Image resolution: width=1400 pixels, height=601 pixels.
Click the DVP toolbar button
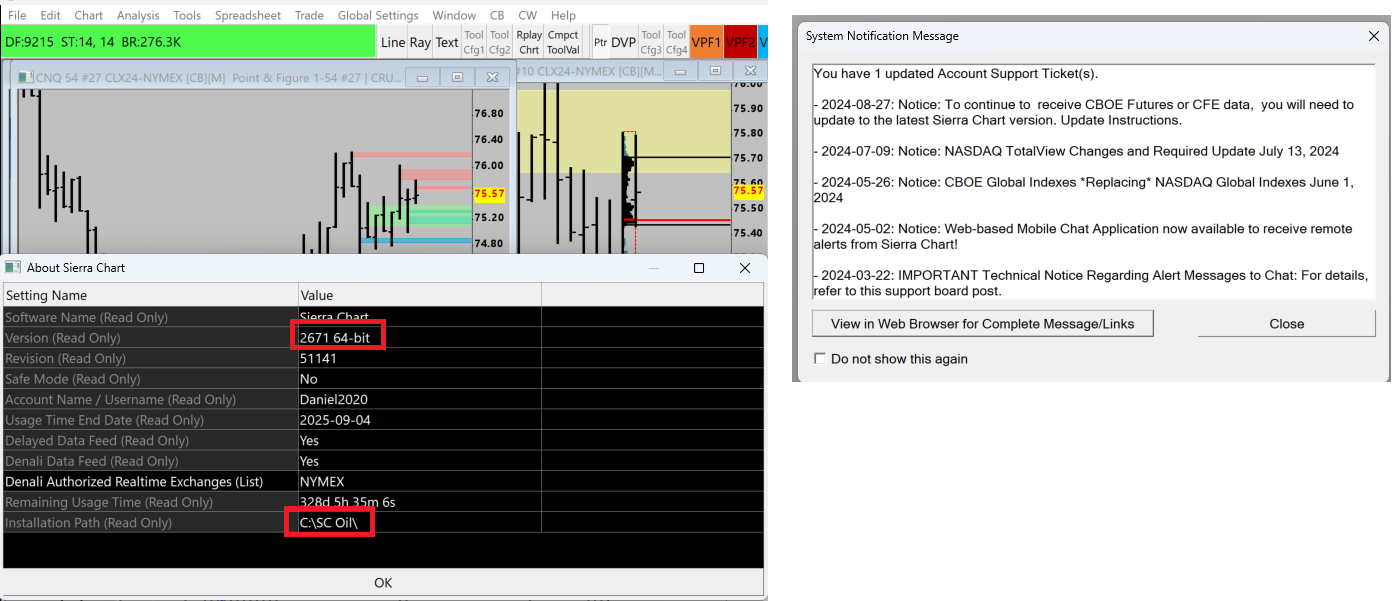(624, 42)
